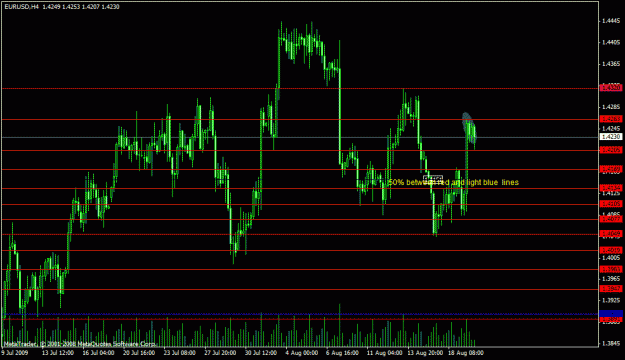Select the grey-blue ellipse highlighting latest candles
Image resolution: width=625 pixels, height=360 pixels.
pos(469,128)
